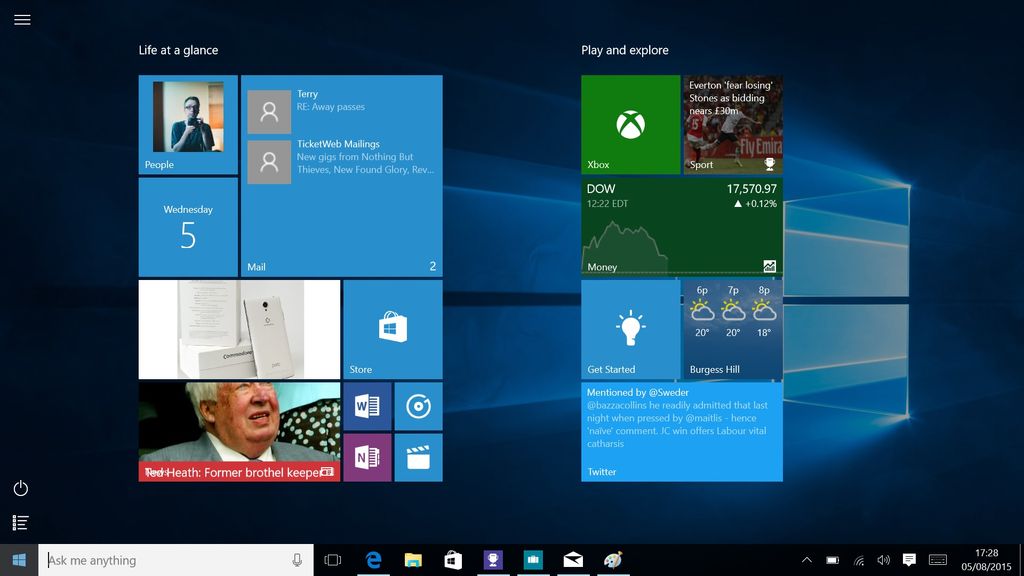The image size is (1024, 576).
Task: Click inside the Ask me anything search box
Action: tap(160, 560)
